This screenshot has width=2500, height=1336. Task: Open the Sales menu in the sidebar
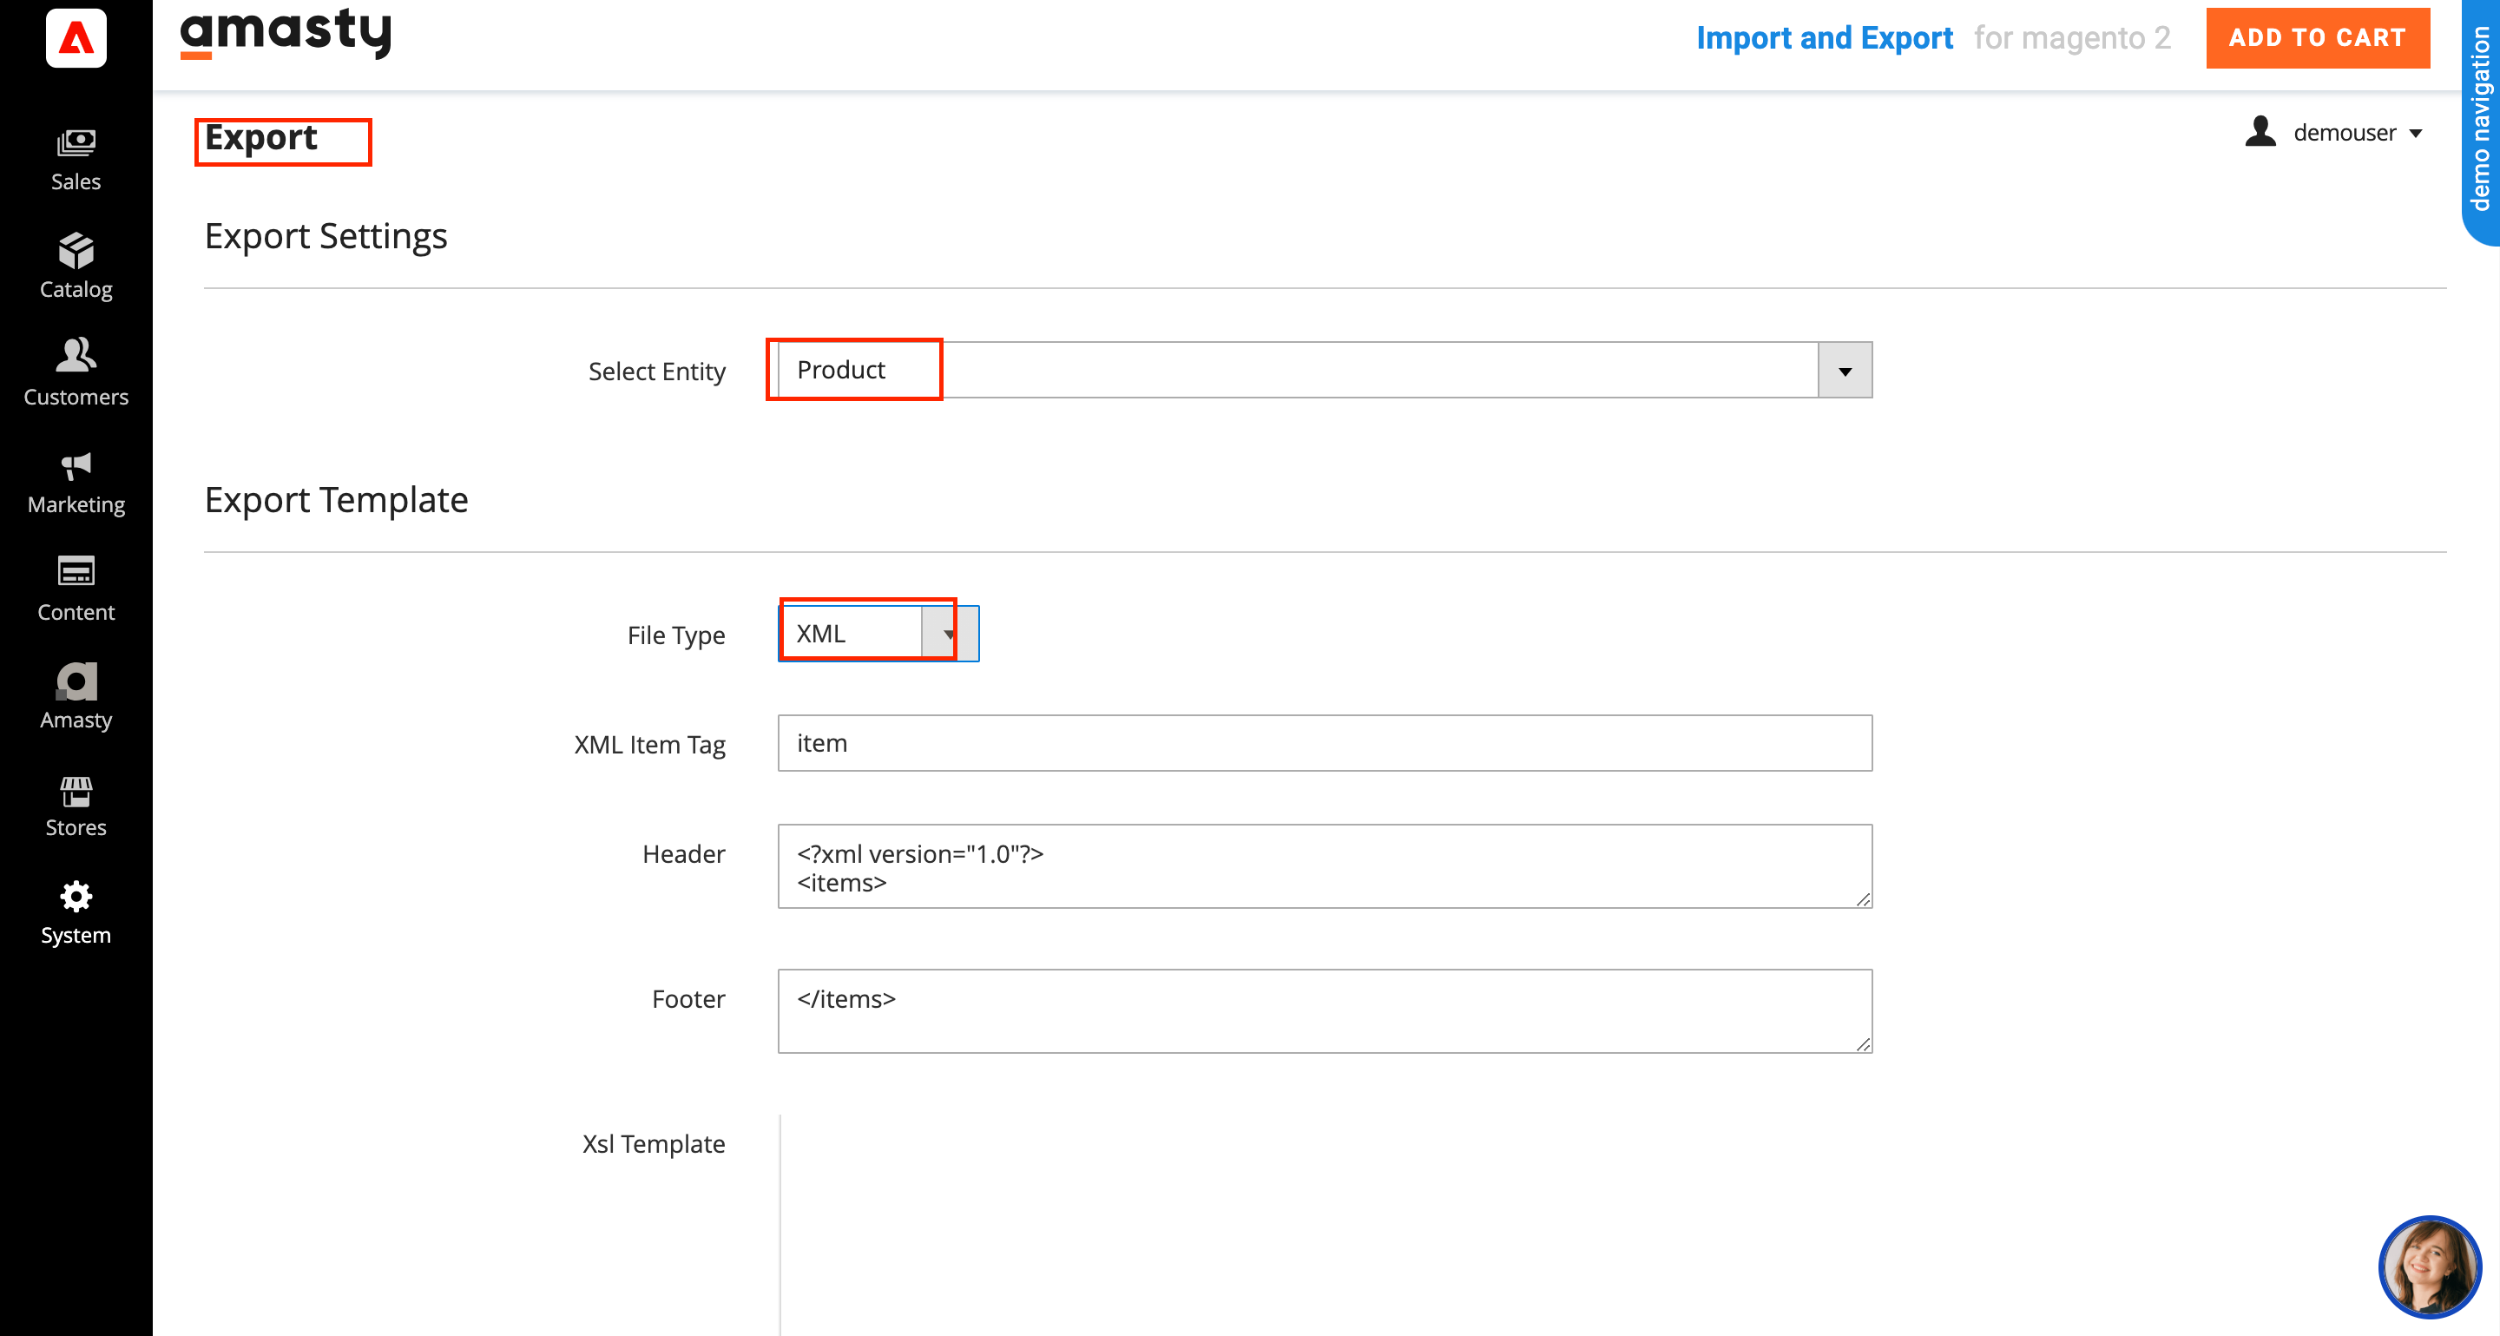(76, 156)
